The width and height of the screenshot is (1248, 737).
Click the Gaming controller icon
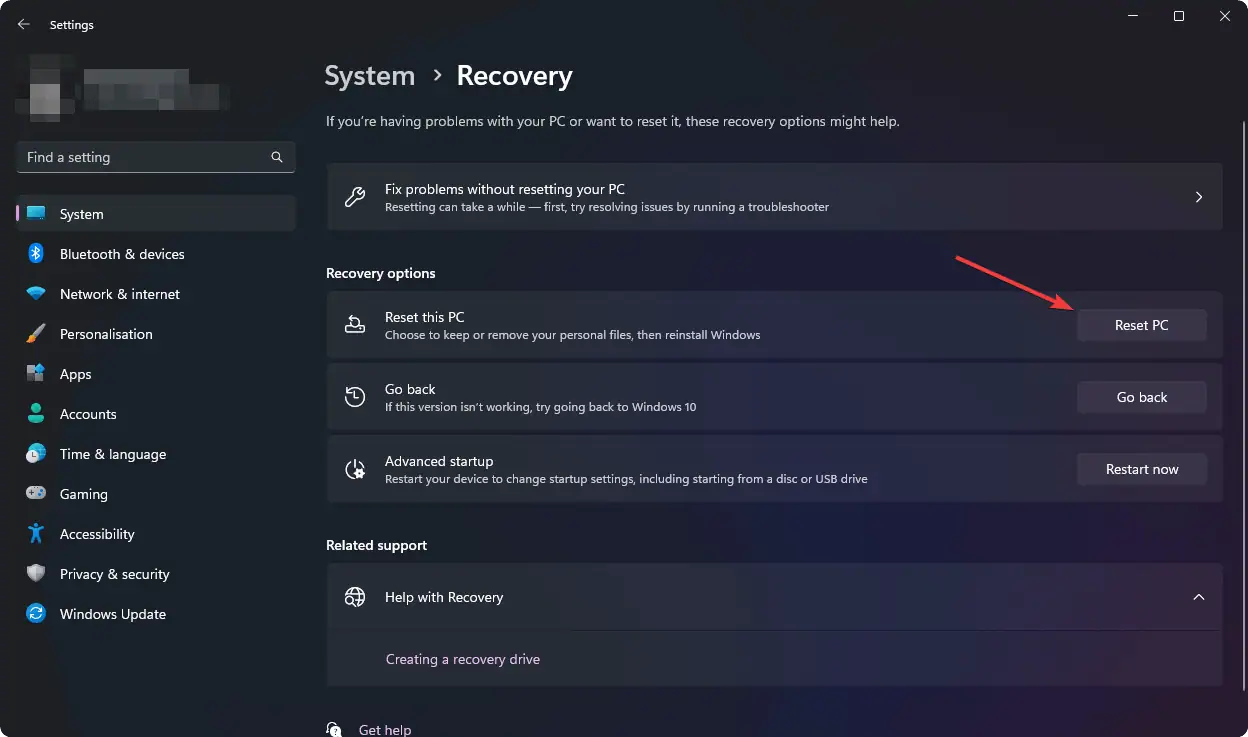[x=36, y=494]
